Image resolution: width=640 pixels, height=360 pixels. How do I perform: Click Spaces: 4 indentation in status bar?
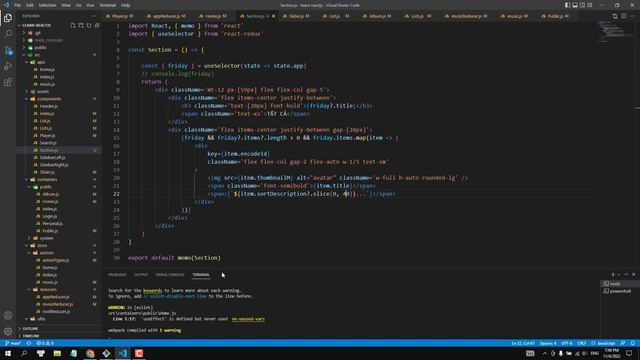click(x=548, y=343)
